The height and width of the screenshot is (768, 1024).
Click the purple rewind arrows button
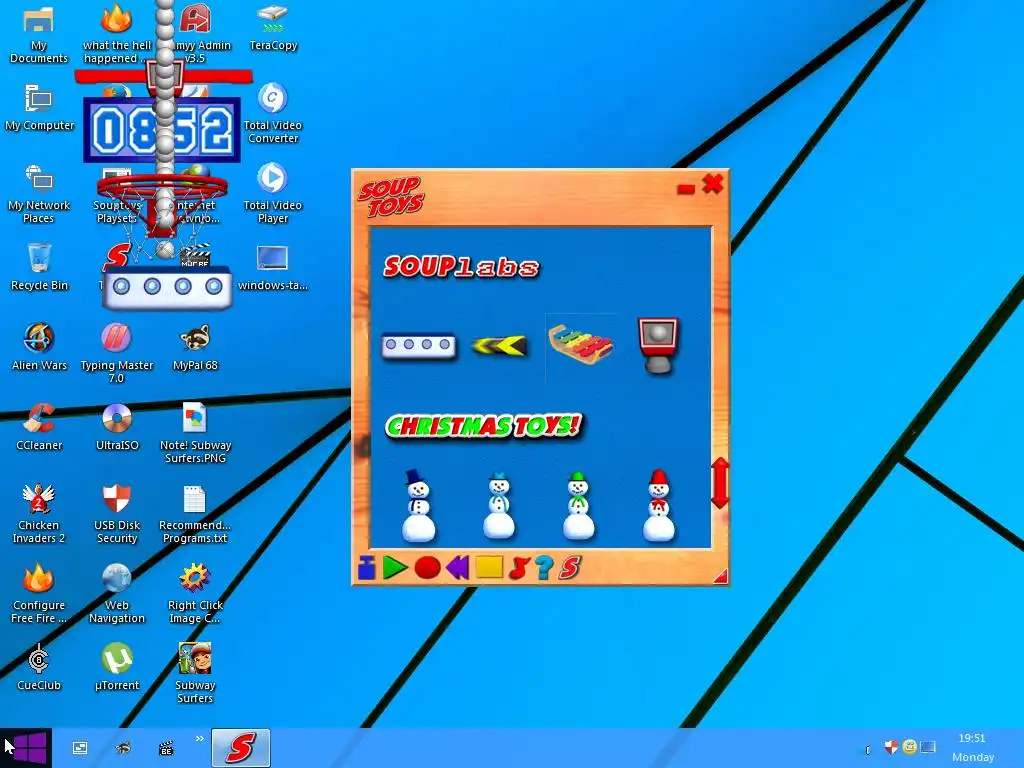tap(457, 568)
